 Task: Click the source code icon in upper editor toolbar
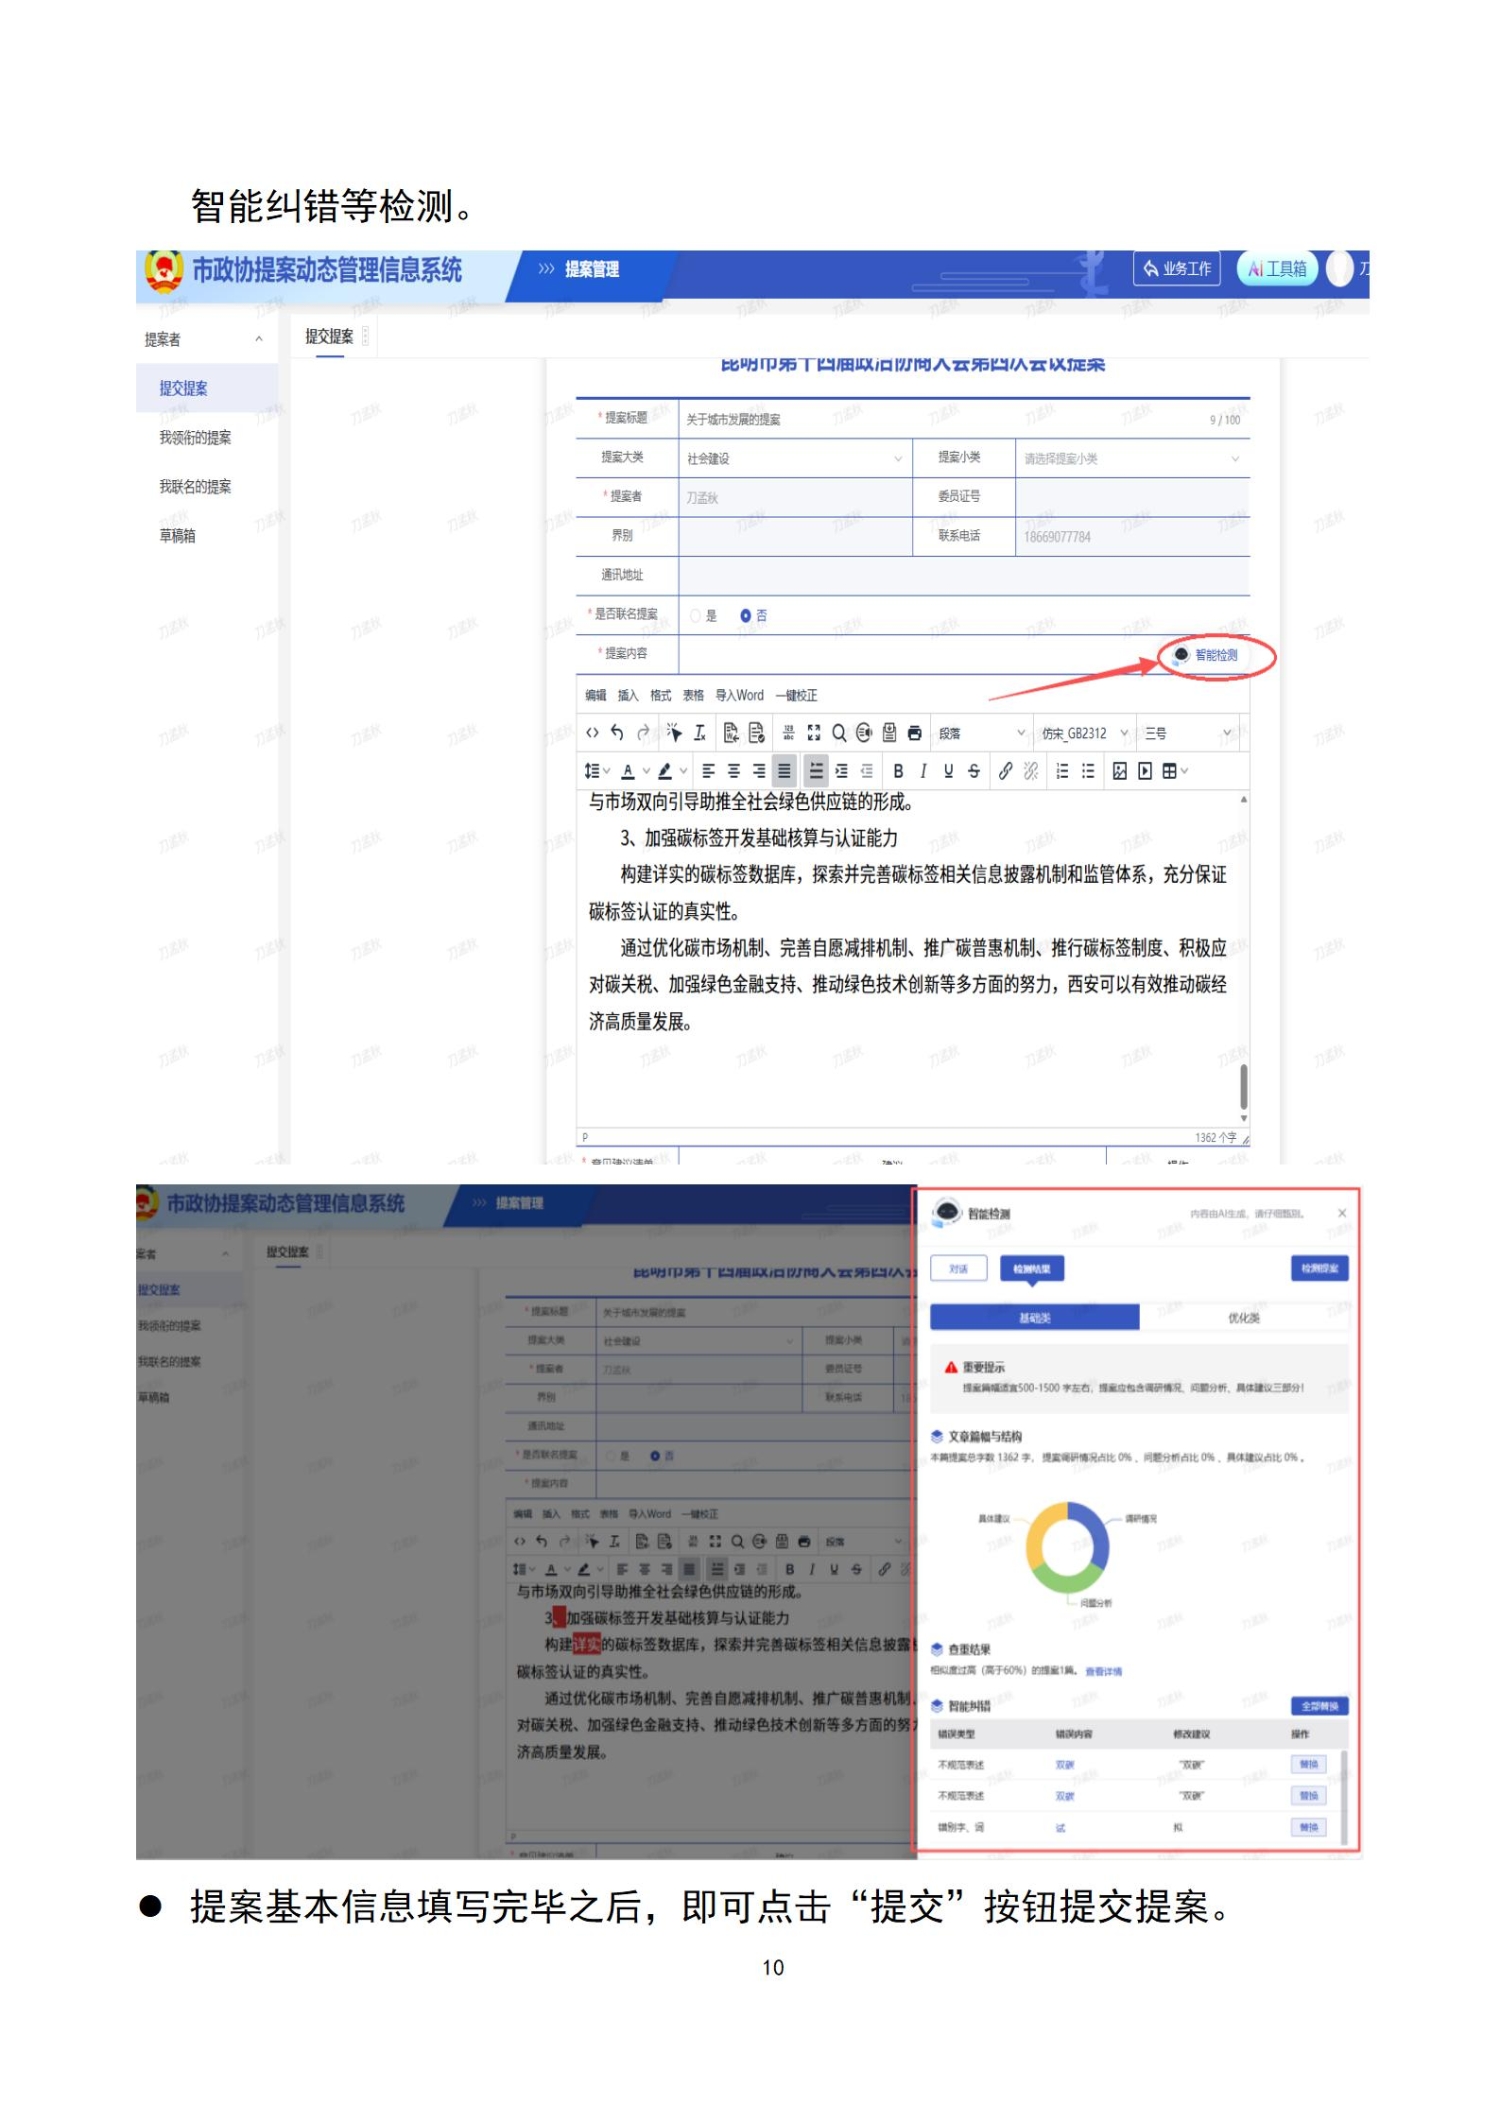point(592,733)
